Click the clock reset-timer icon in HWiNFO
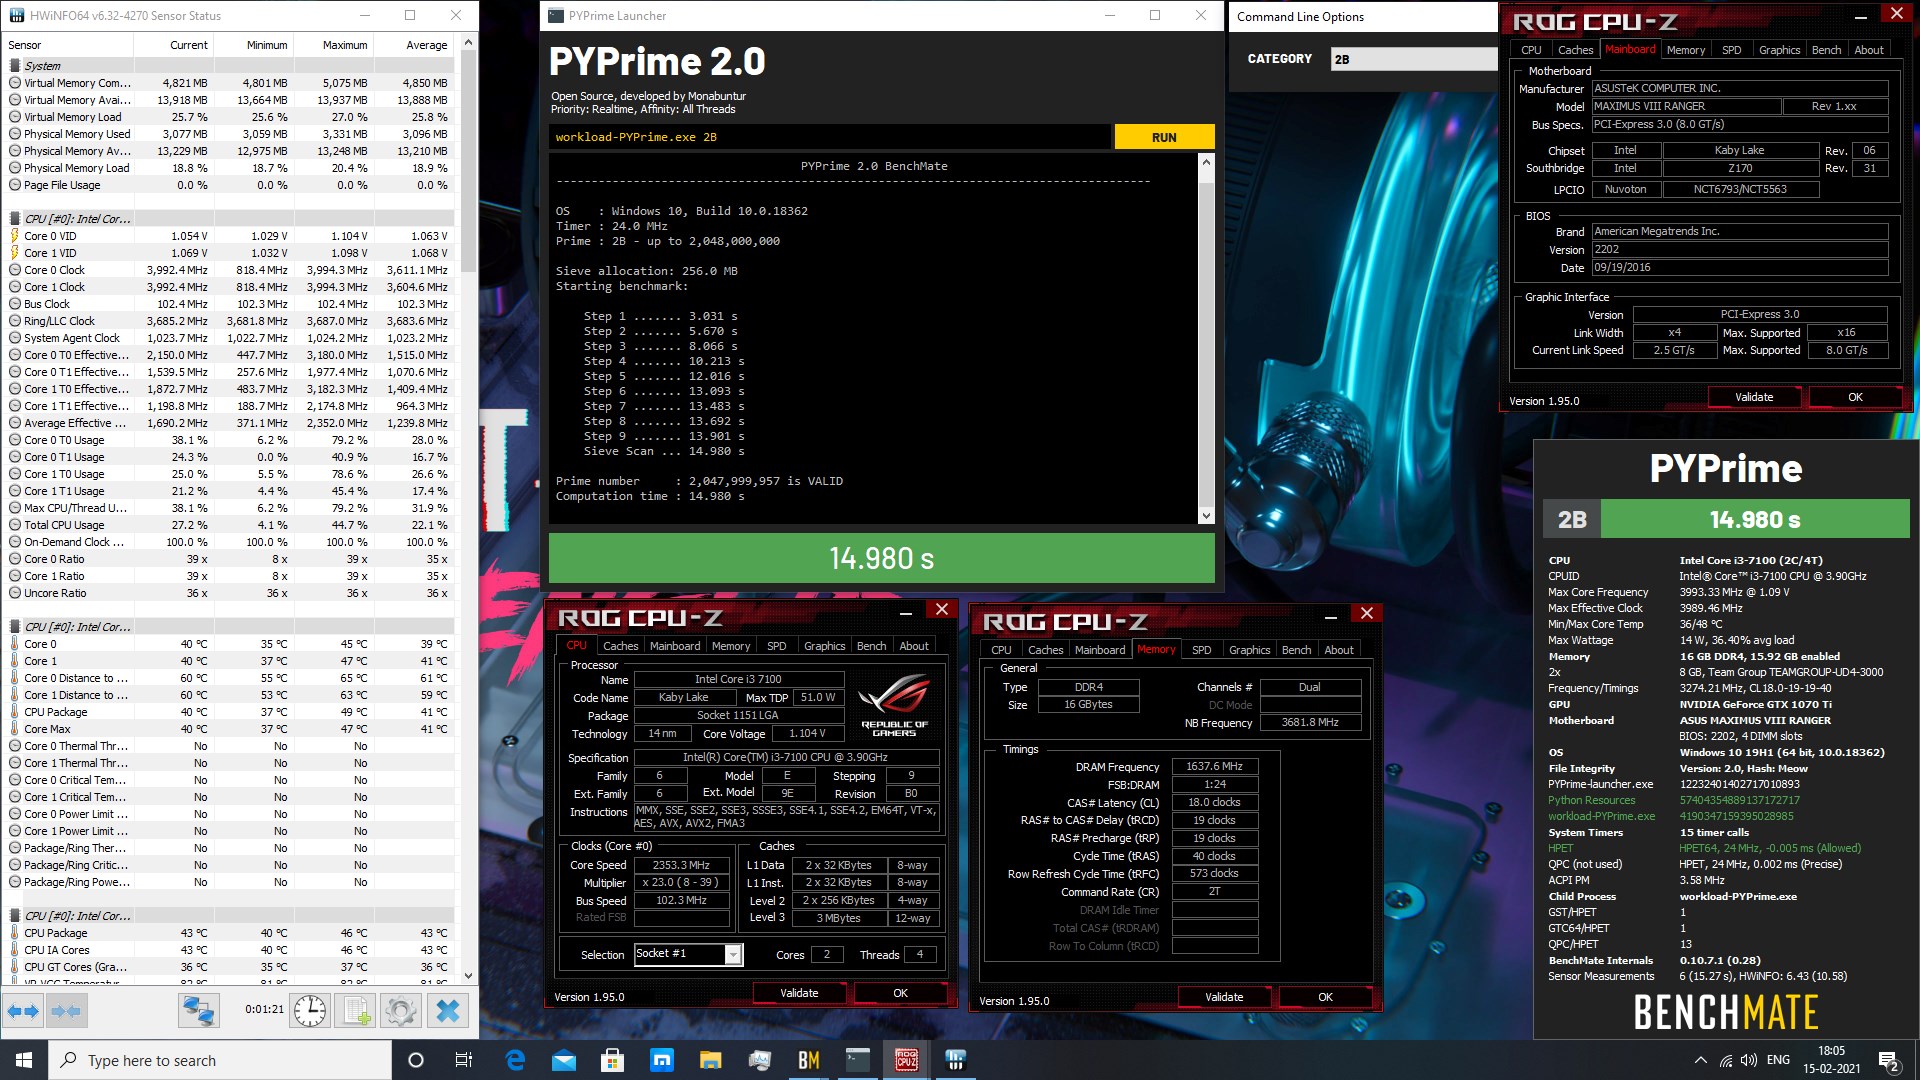1920x1080 pixels. tap(310, 1011)
